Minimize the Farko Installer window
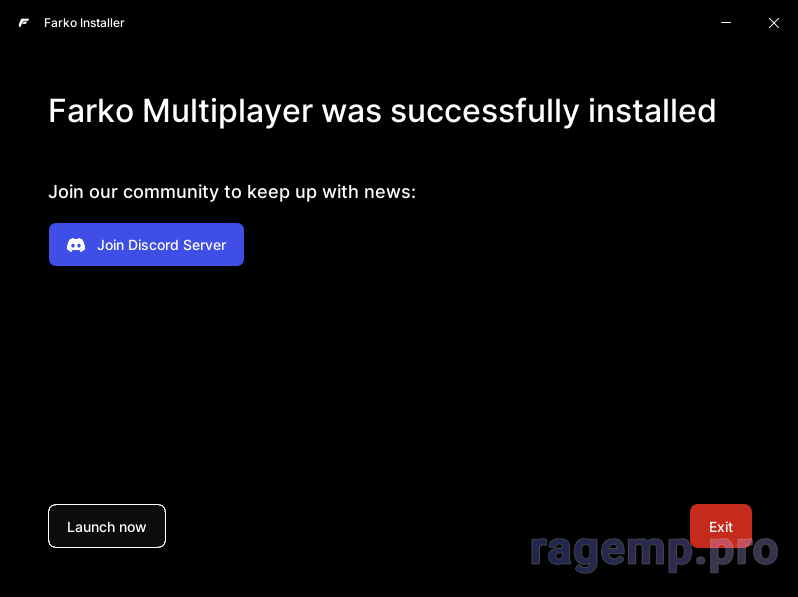798x597 pixels. (x=726, y=23)
